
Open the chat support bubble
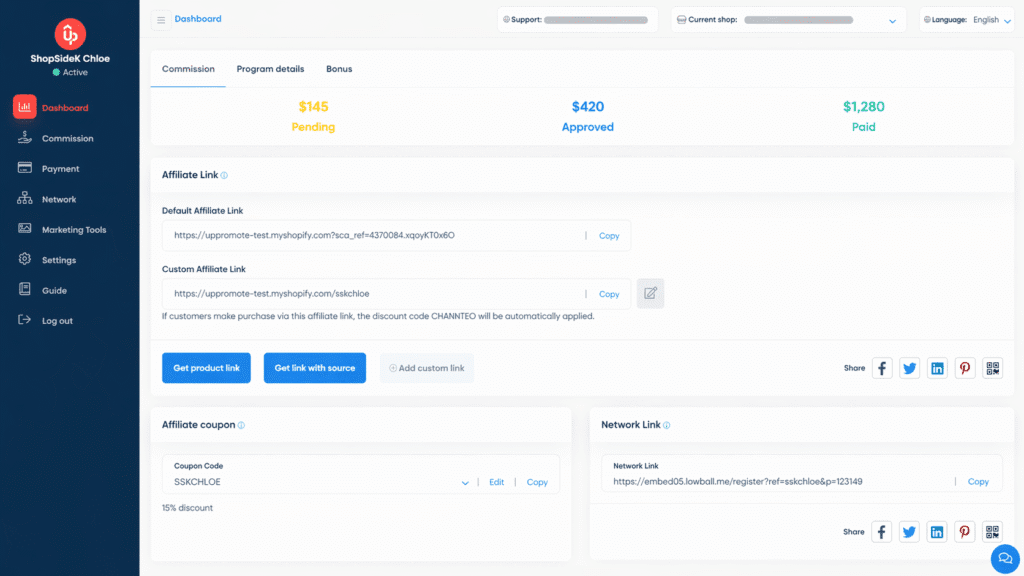click(x=1004, y=558)
